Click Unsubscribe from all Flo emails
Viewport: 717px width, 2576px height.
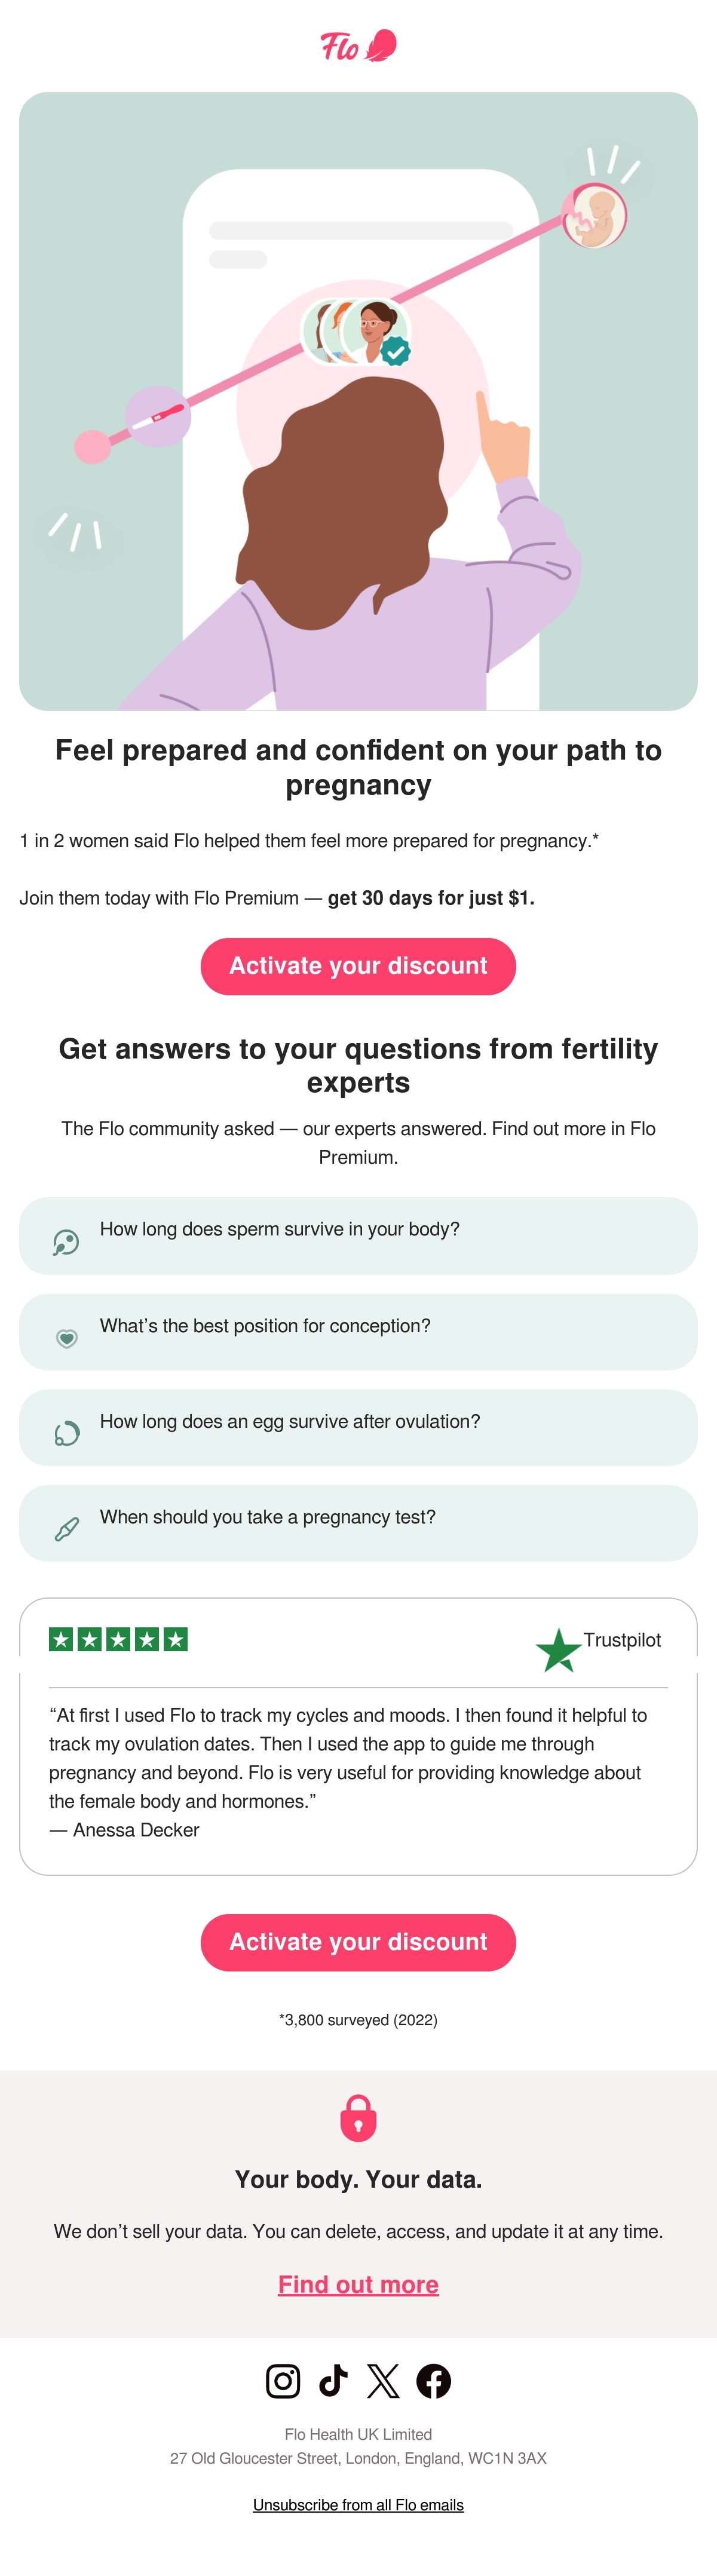point(358,2505)
